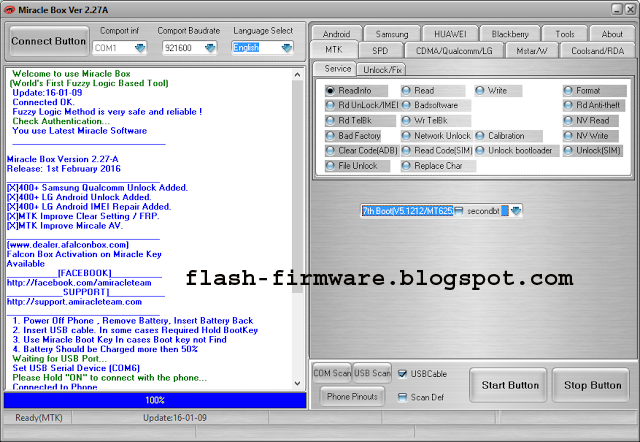This screenshot has height=442, width=640.
Task: Click the blue 100% progress bar
Action: click(155, 400)
